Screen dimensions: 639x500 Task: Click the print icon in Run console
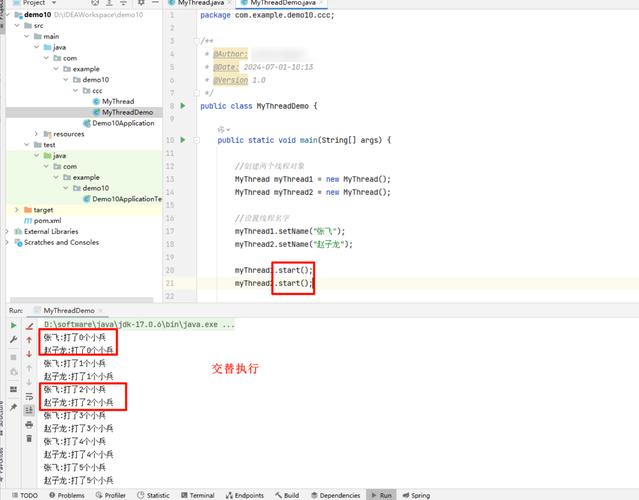[x=29, y=423]
